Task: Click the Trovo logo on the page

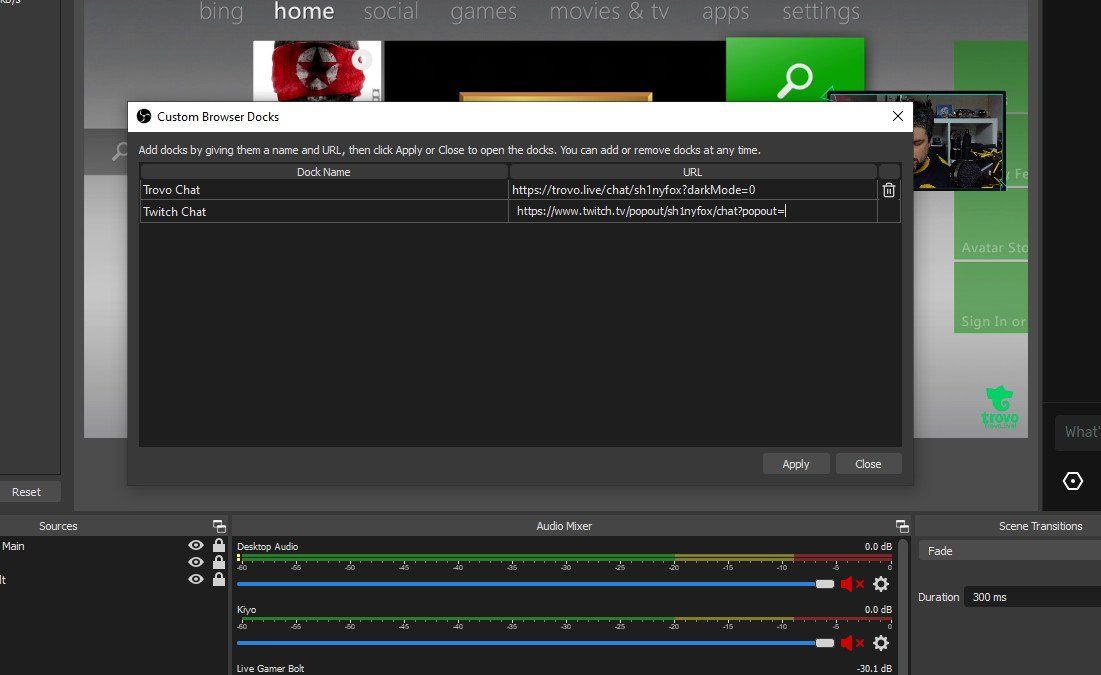Action: pos(999,404)
